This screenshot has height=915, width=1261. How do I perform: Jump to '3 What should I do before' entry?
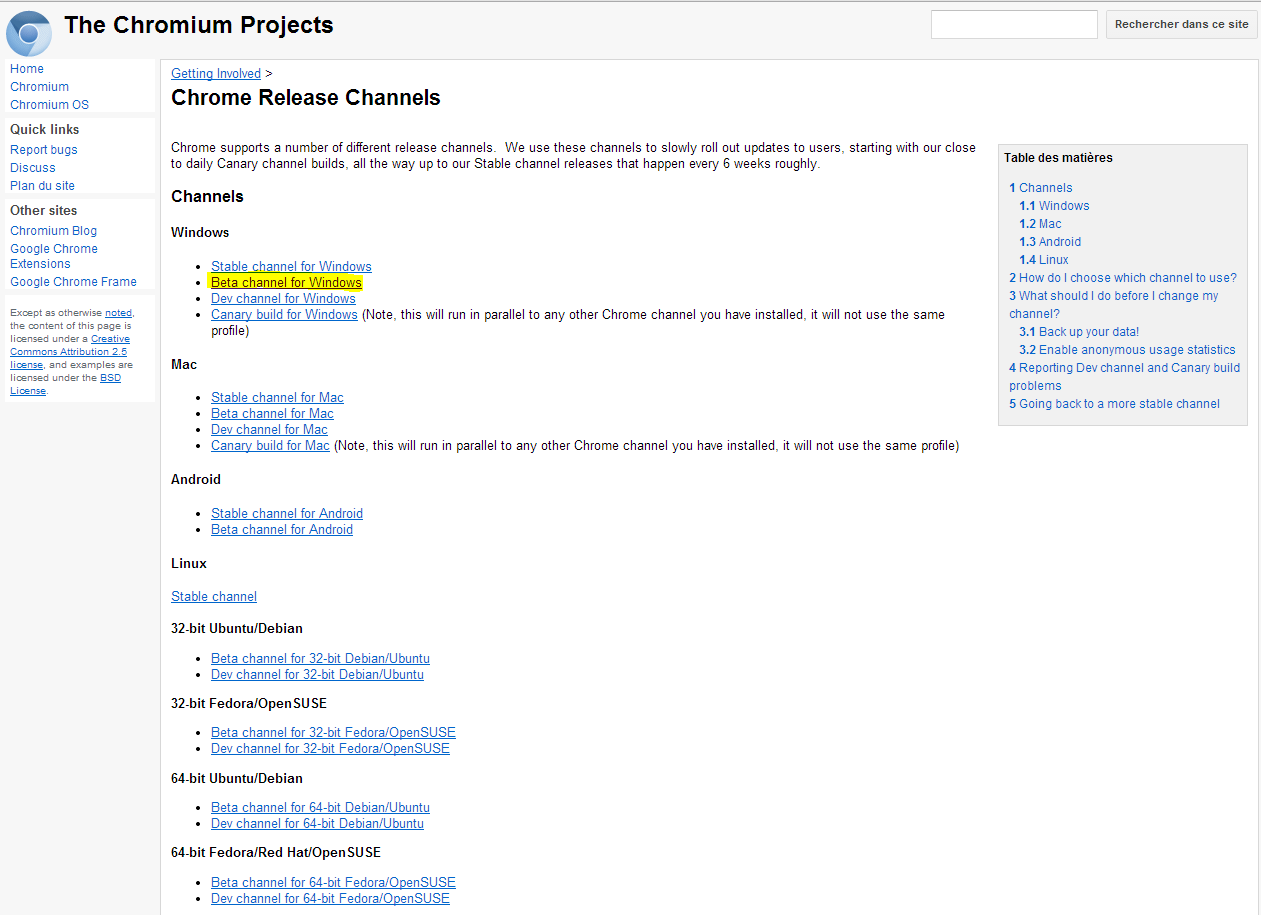click(1114, 305)
